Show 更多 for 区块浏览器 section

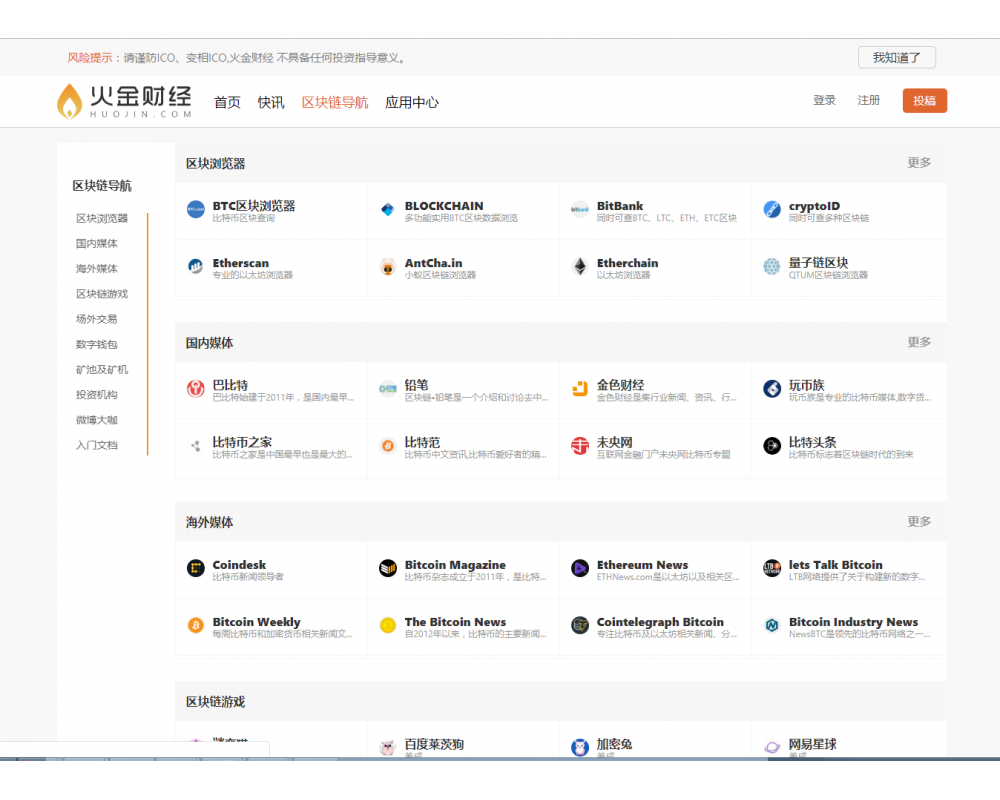pos(919,163)
